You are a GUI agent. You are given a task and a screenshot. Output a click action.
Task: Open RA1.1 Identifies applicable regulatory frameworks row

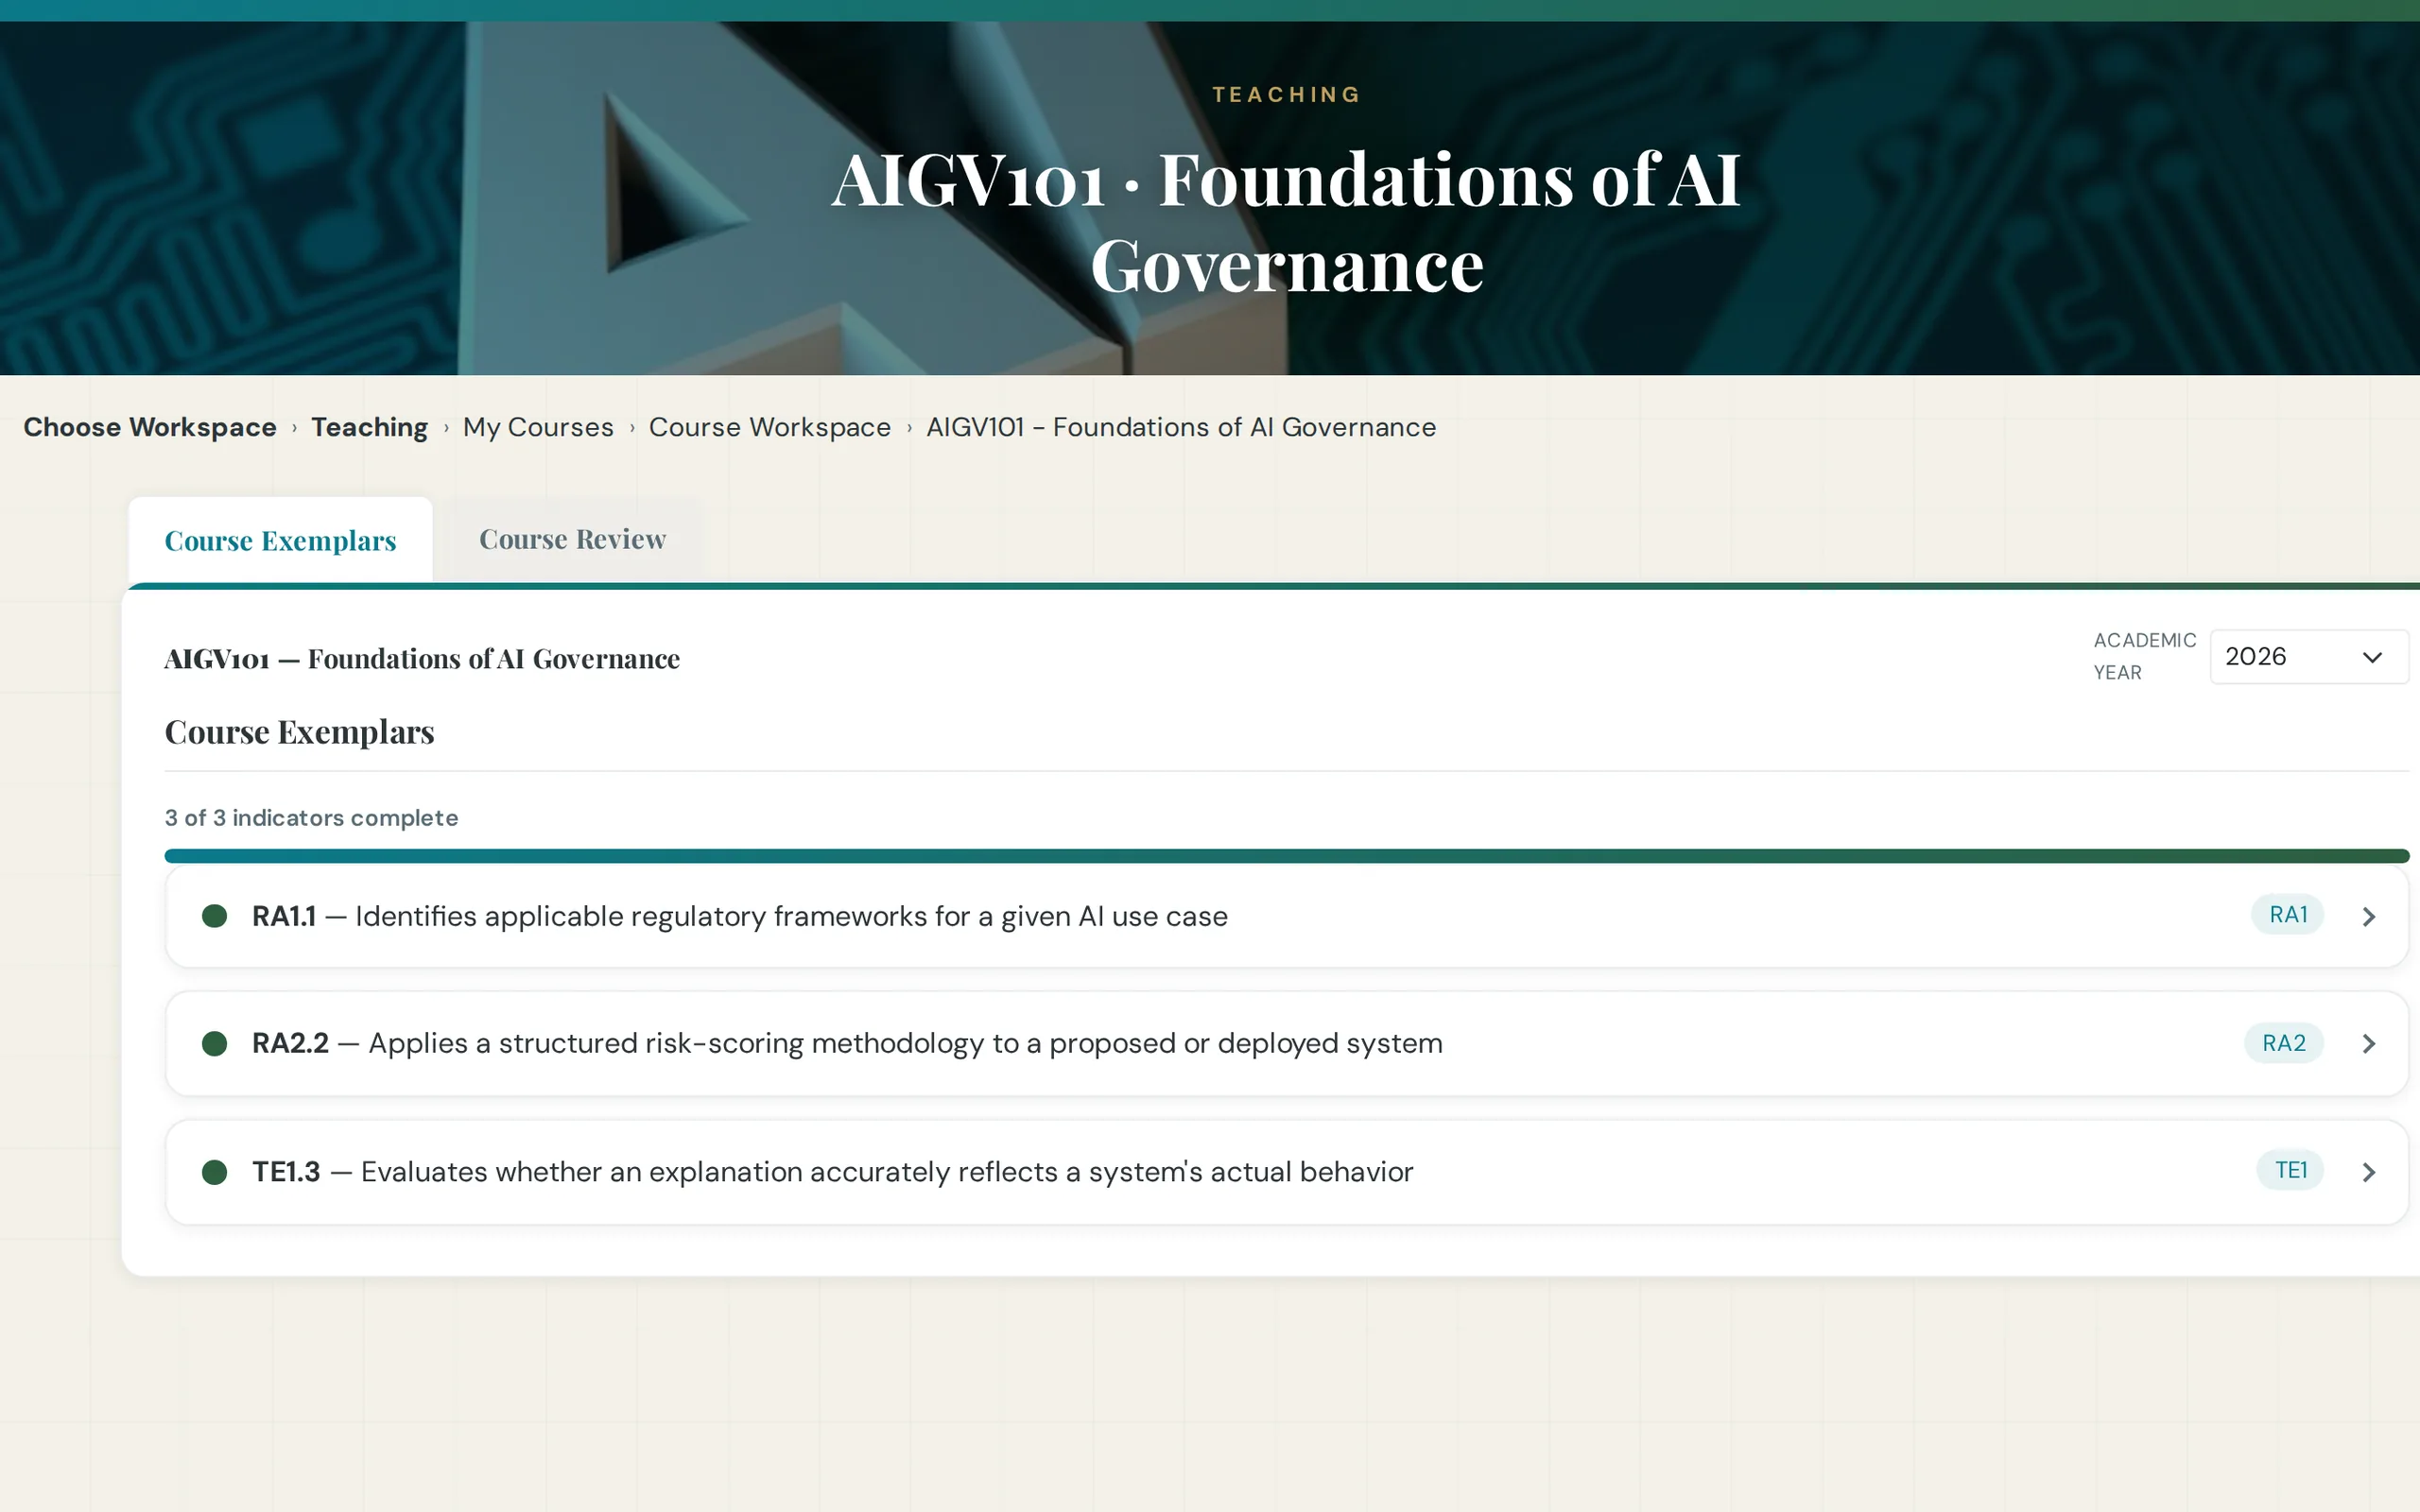(x=1286, y=916)
